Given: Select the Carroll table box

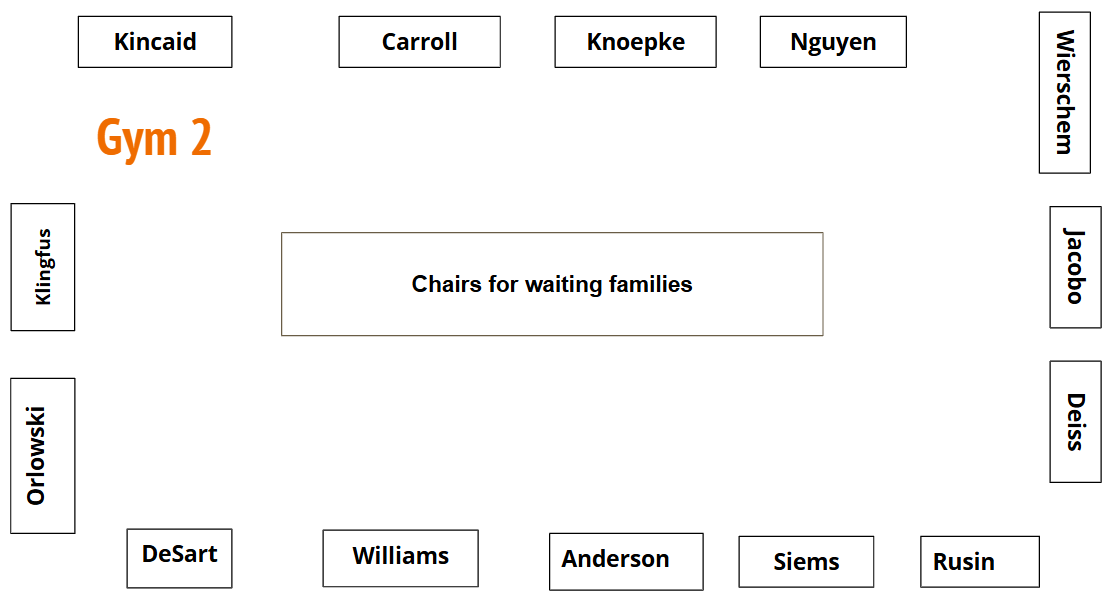Looking at the screenshot, I should click(x=419, y=42).
